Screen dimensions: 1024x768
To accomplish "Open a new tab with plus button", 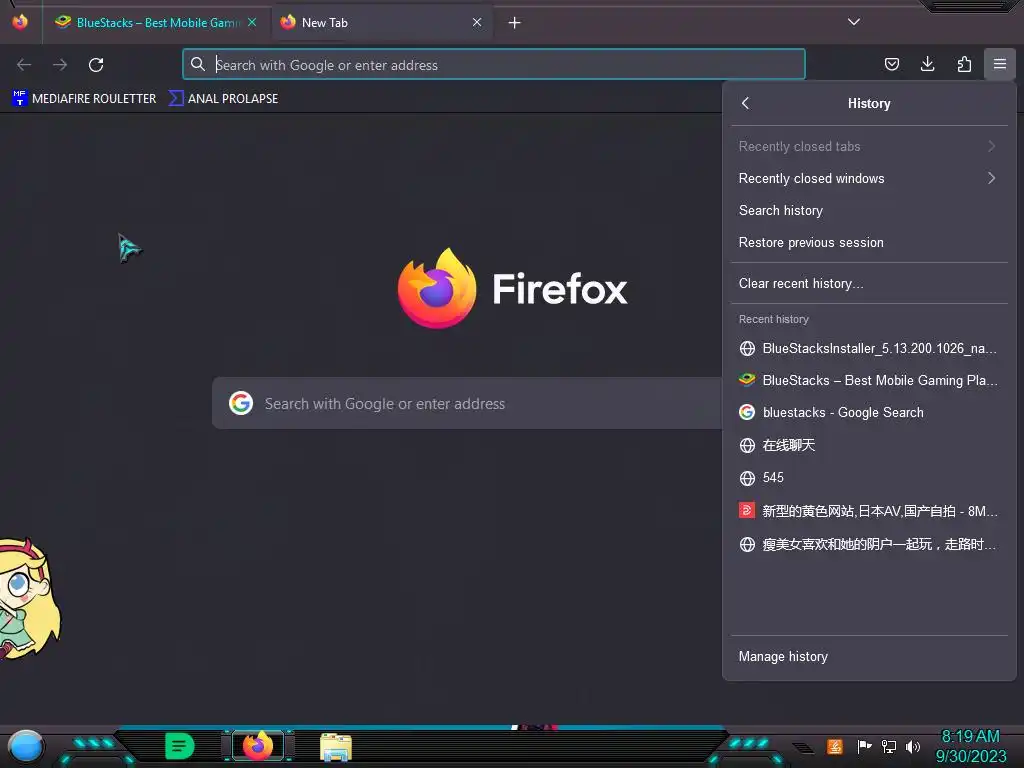I will (515, 23).
